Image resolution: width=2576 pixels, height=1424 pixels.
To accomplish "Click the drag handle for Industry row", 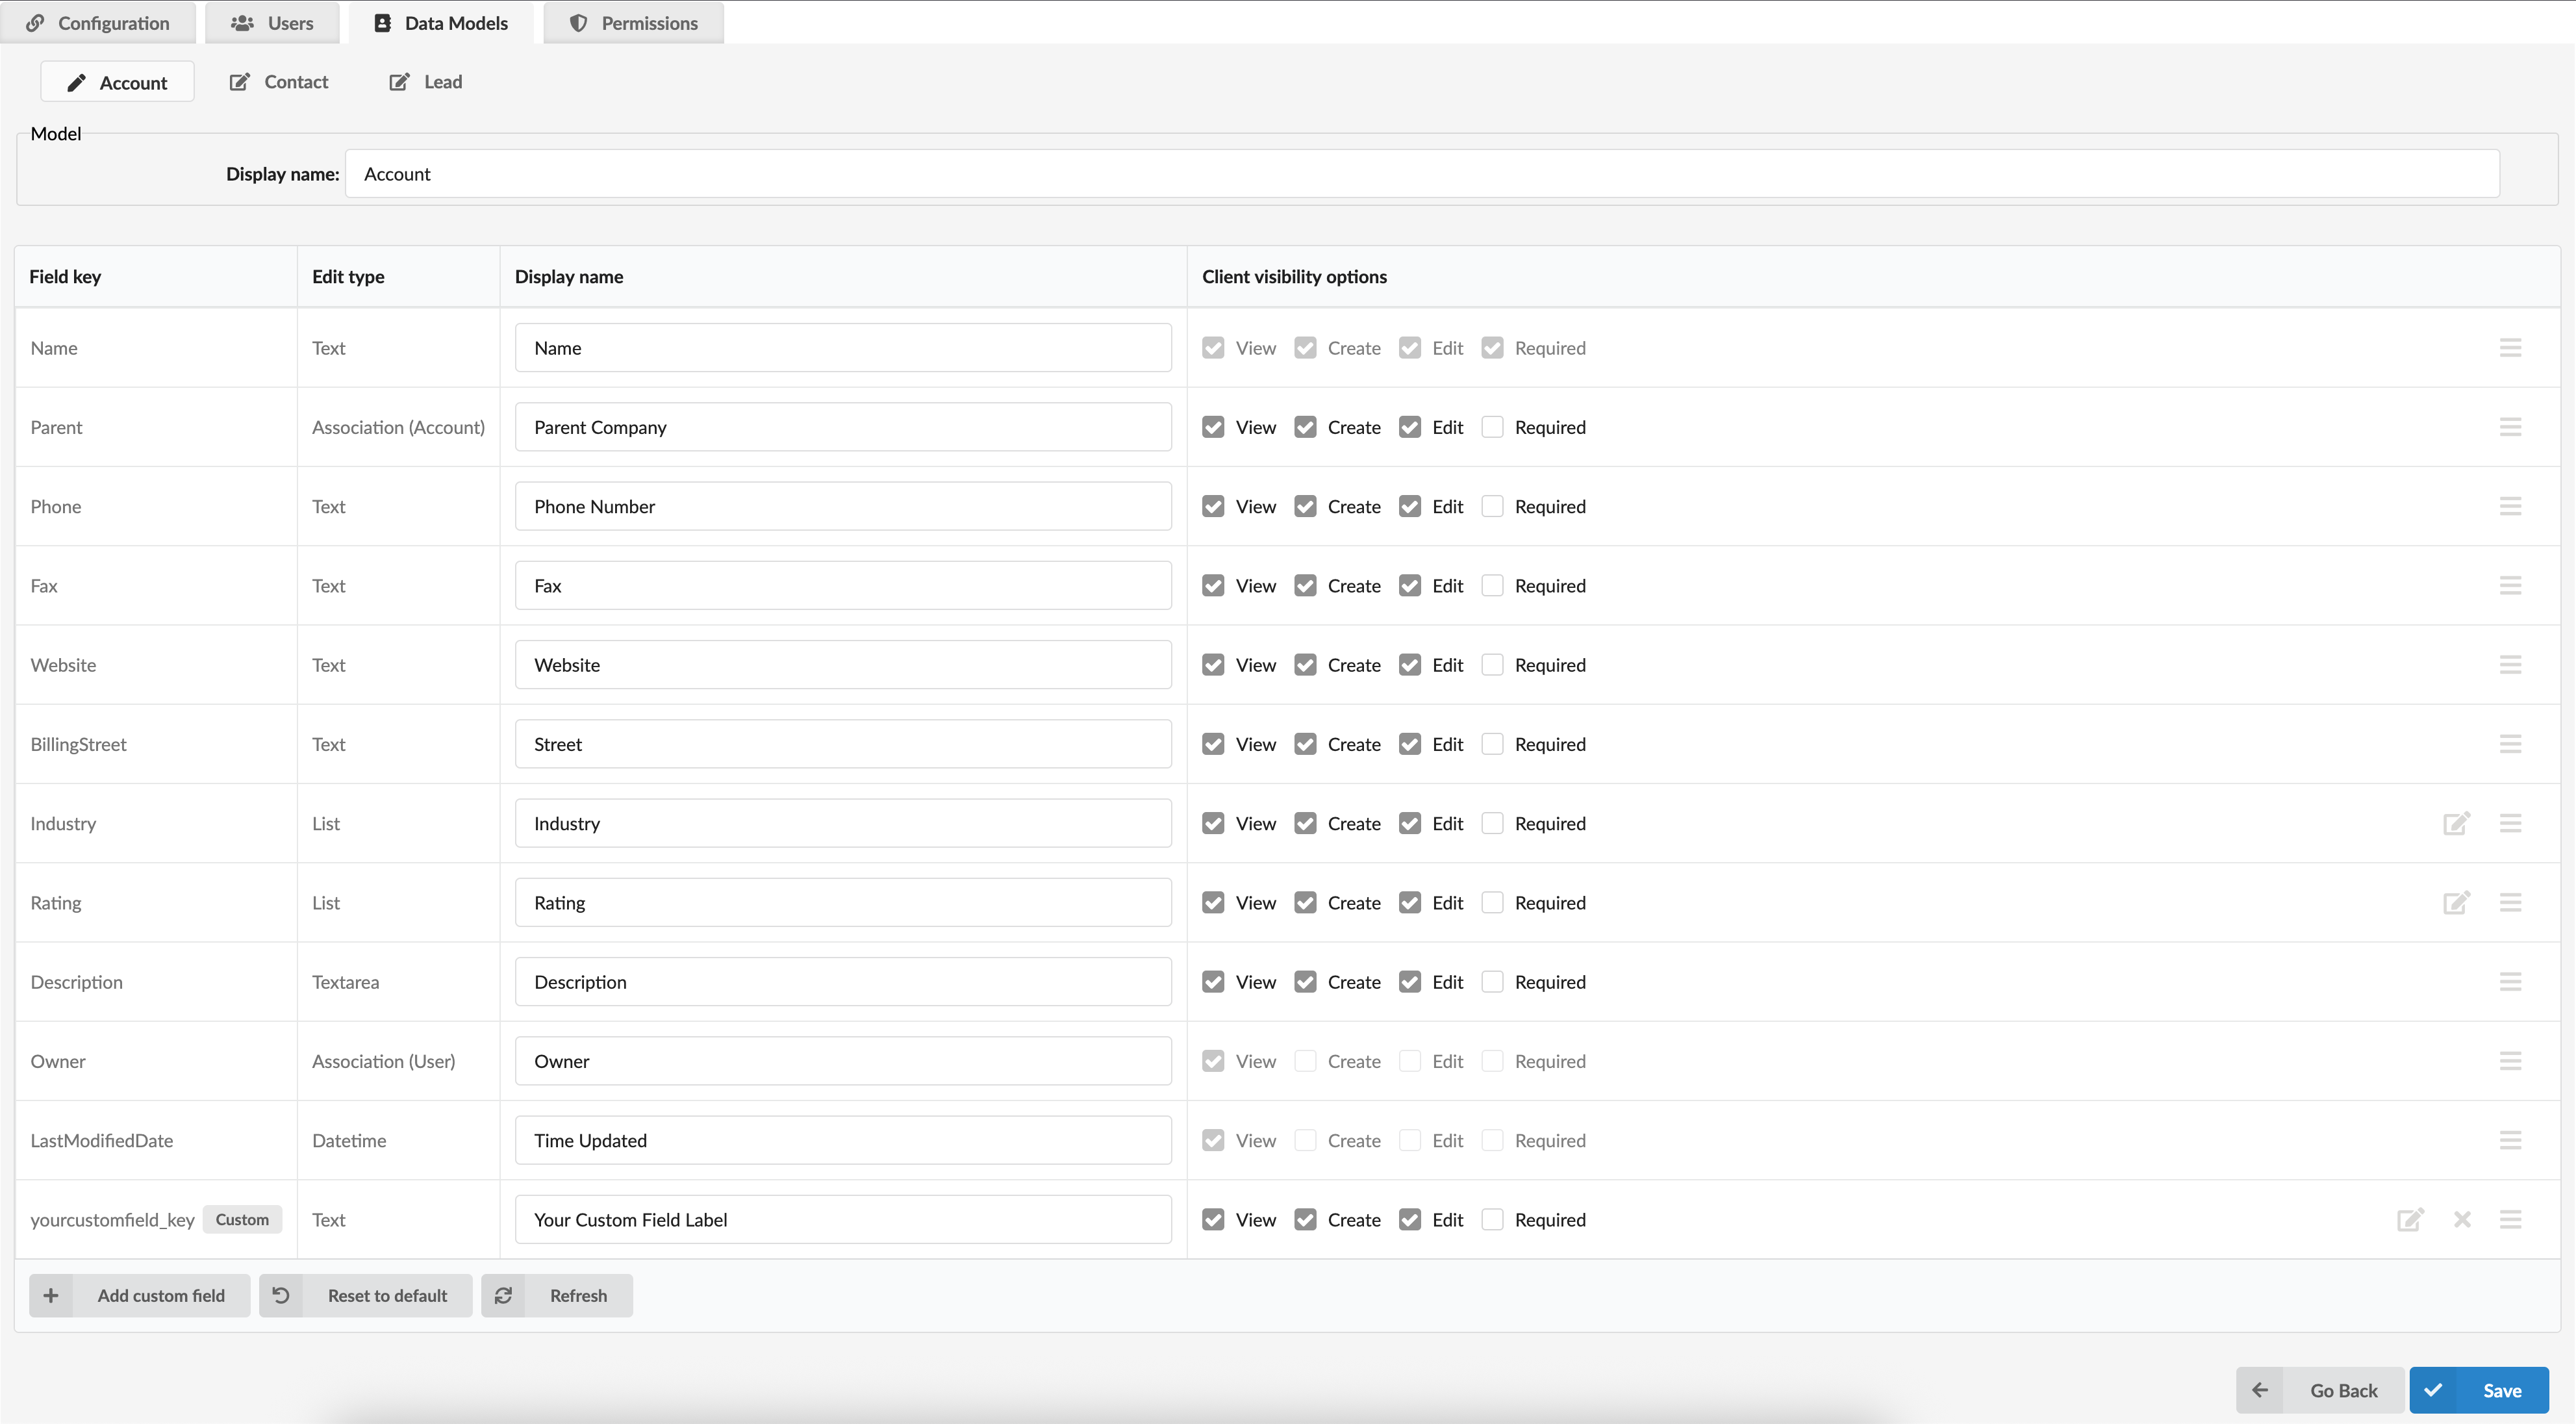I will (2510, 823).
